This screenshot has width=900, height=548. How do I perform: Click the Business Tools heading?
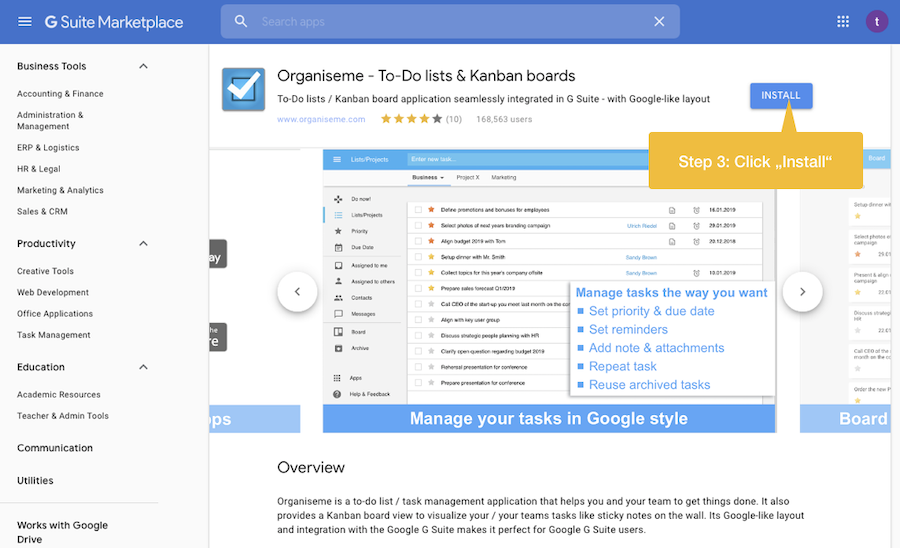coord(52,66)
